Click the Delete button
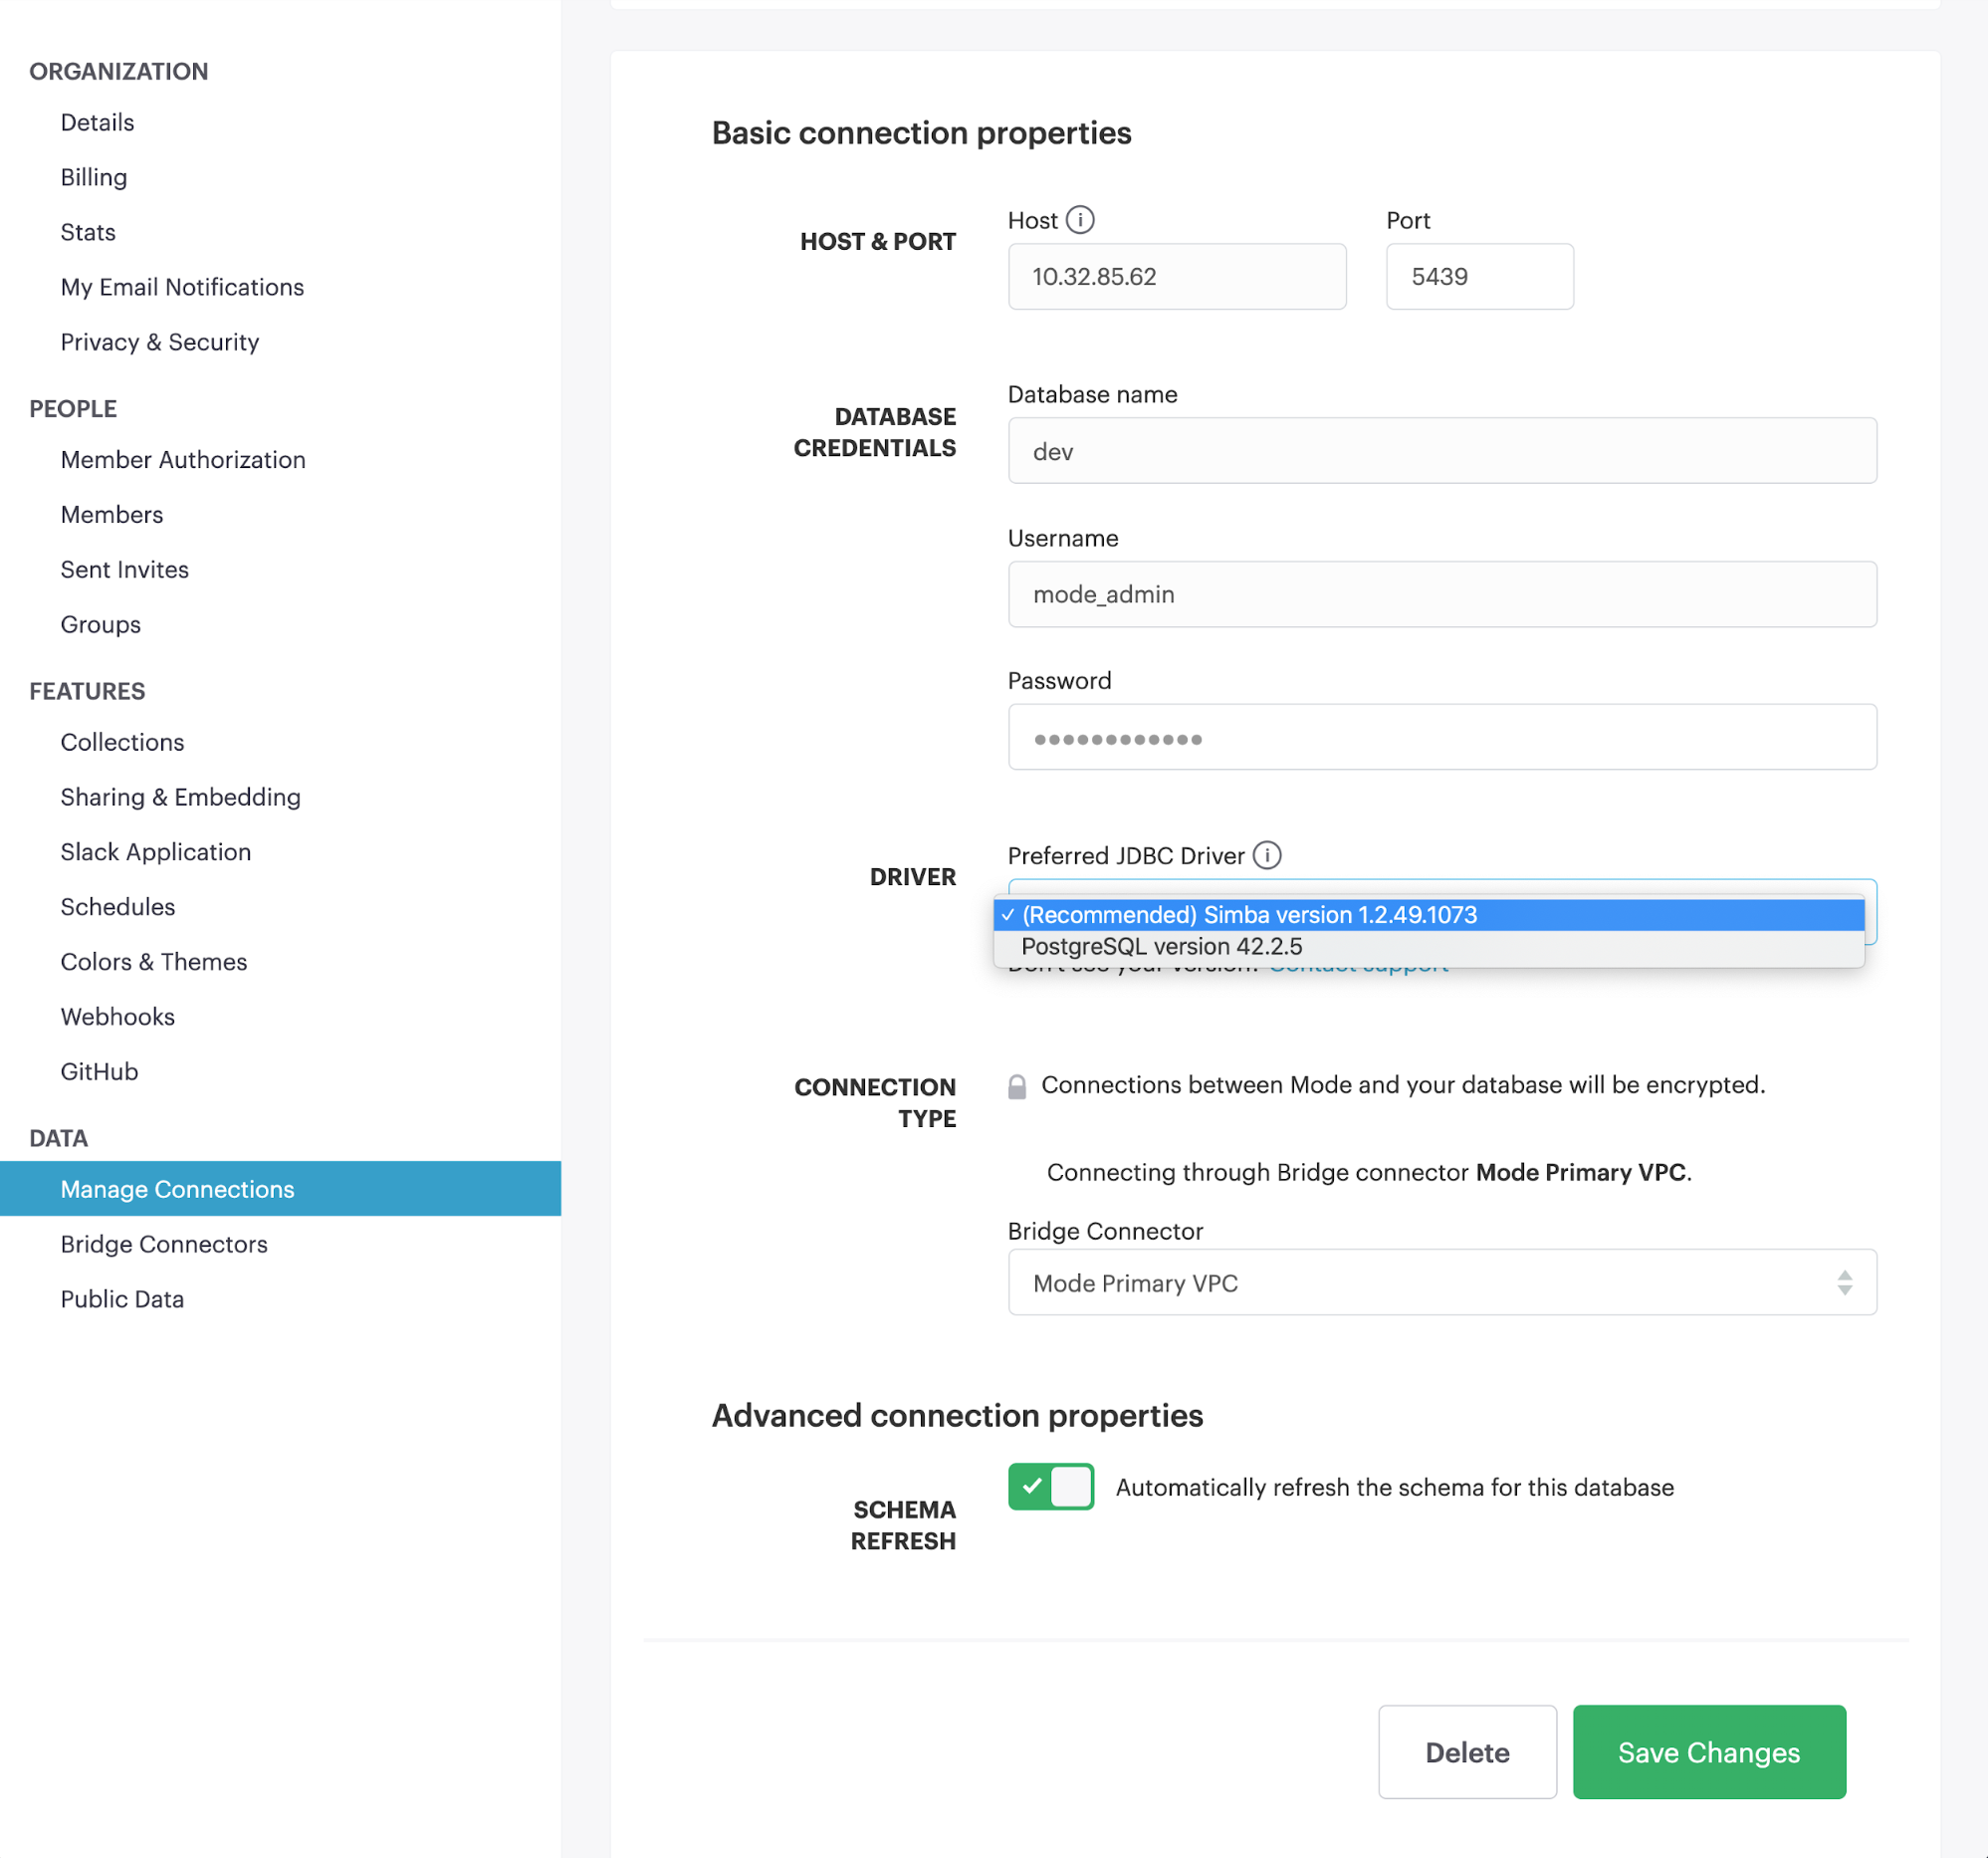Image resolution: width=1988 pixels, height=1858 pixels. pos(1466,1751)
